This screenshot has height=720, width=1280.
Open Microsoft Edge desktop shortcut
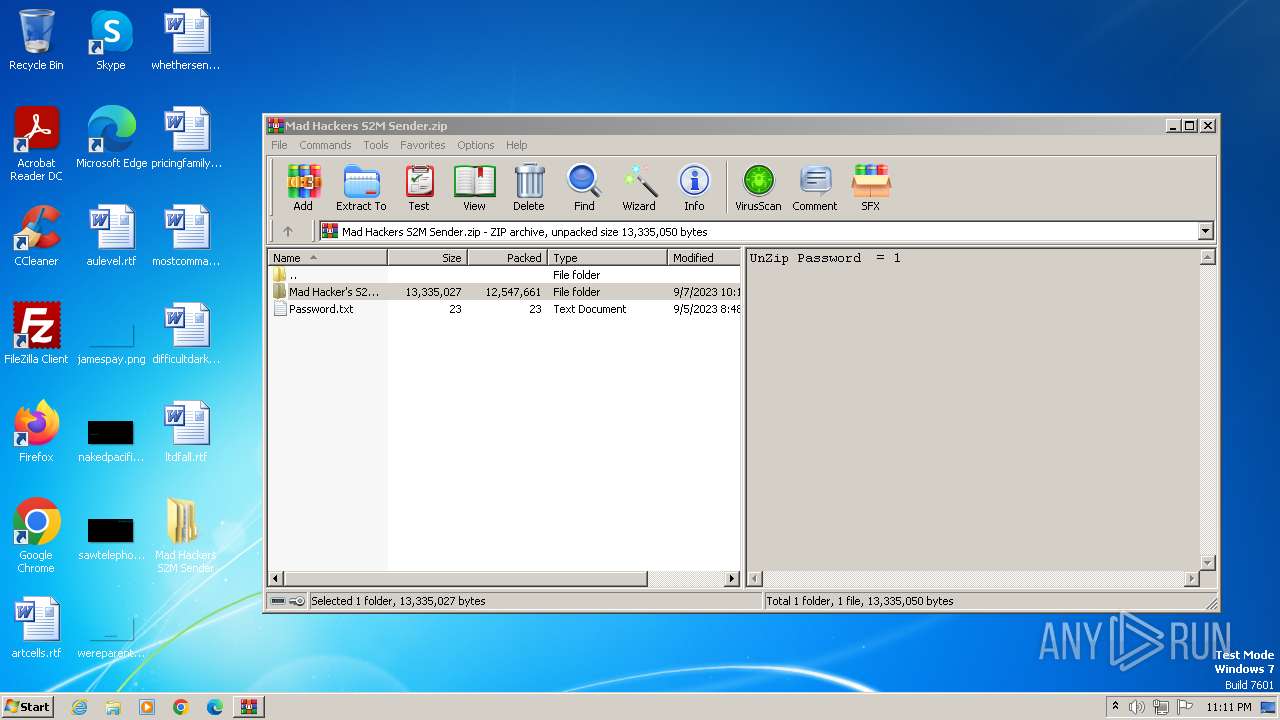(111, 138)
